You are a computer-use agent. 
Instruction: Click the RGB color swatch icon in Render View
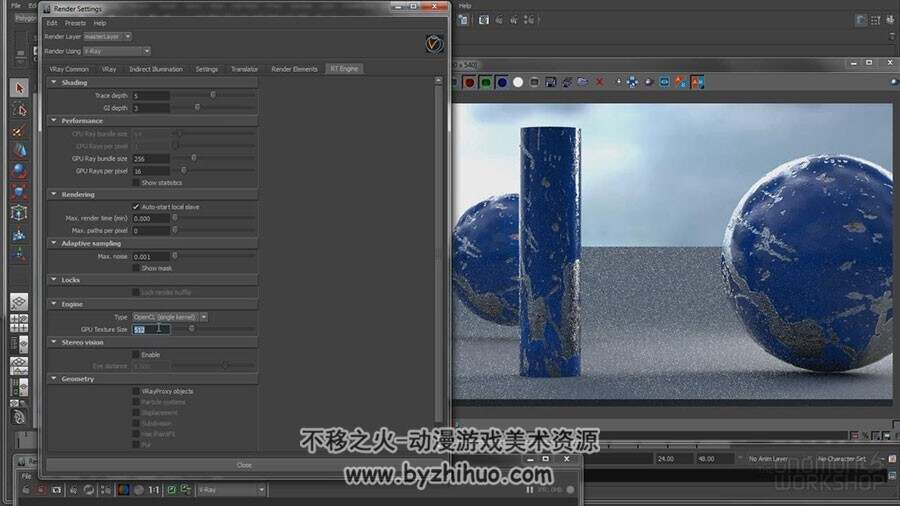tap(123, 489)
